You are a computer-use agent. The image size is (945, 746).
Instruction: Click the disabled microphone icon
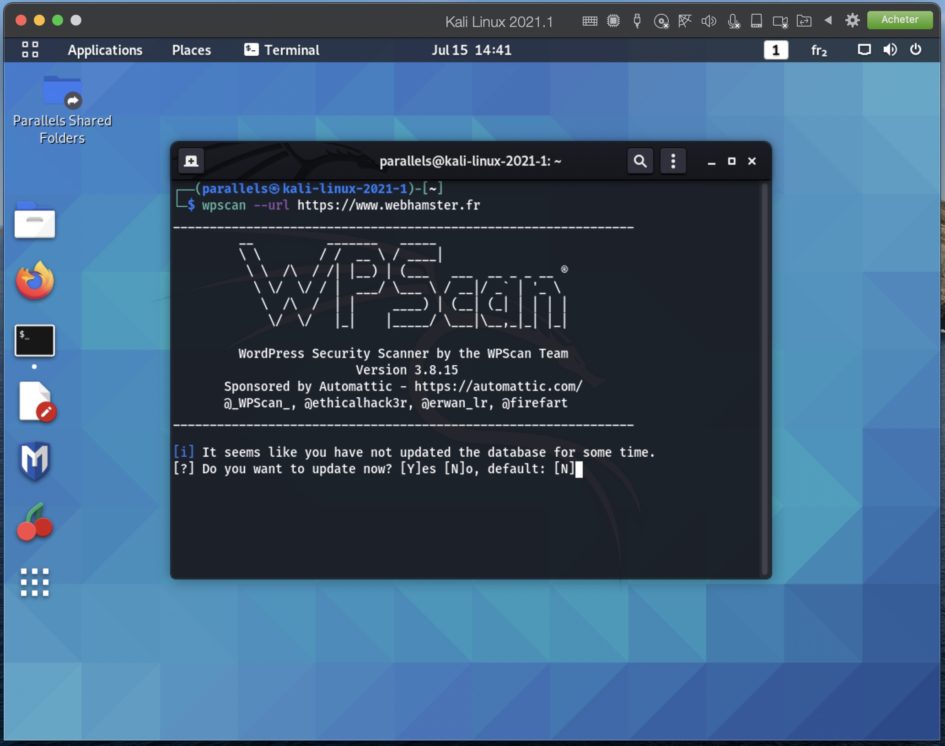pos(733,21)
